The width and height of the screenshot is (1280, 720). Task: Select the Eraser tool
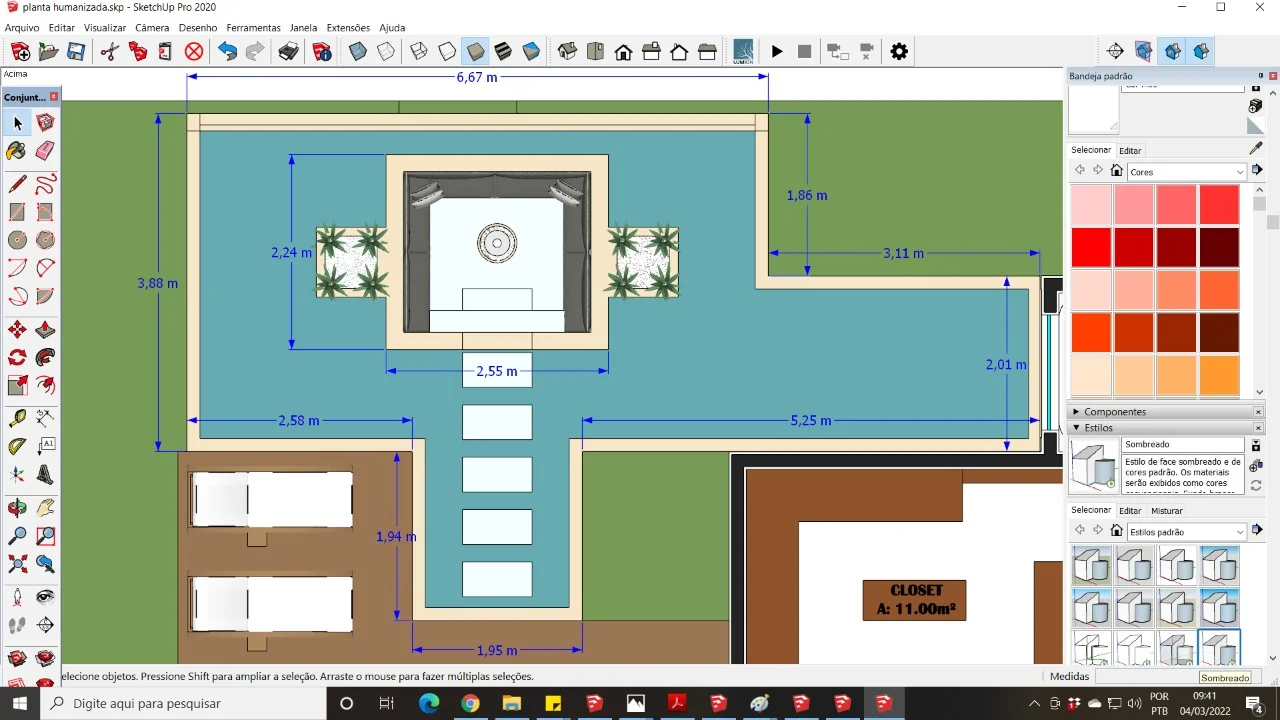point(45,151)
